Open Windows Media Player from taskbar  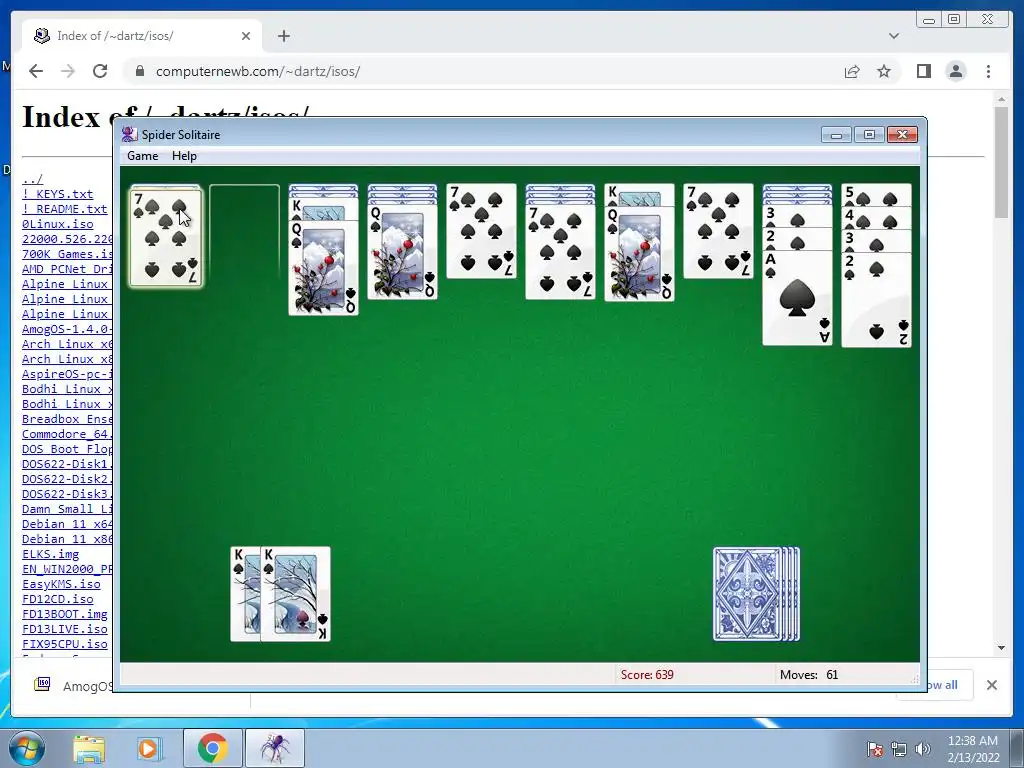pos(148,748)
